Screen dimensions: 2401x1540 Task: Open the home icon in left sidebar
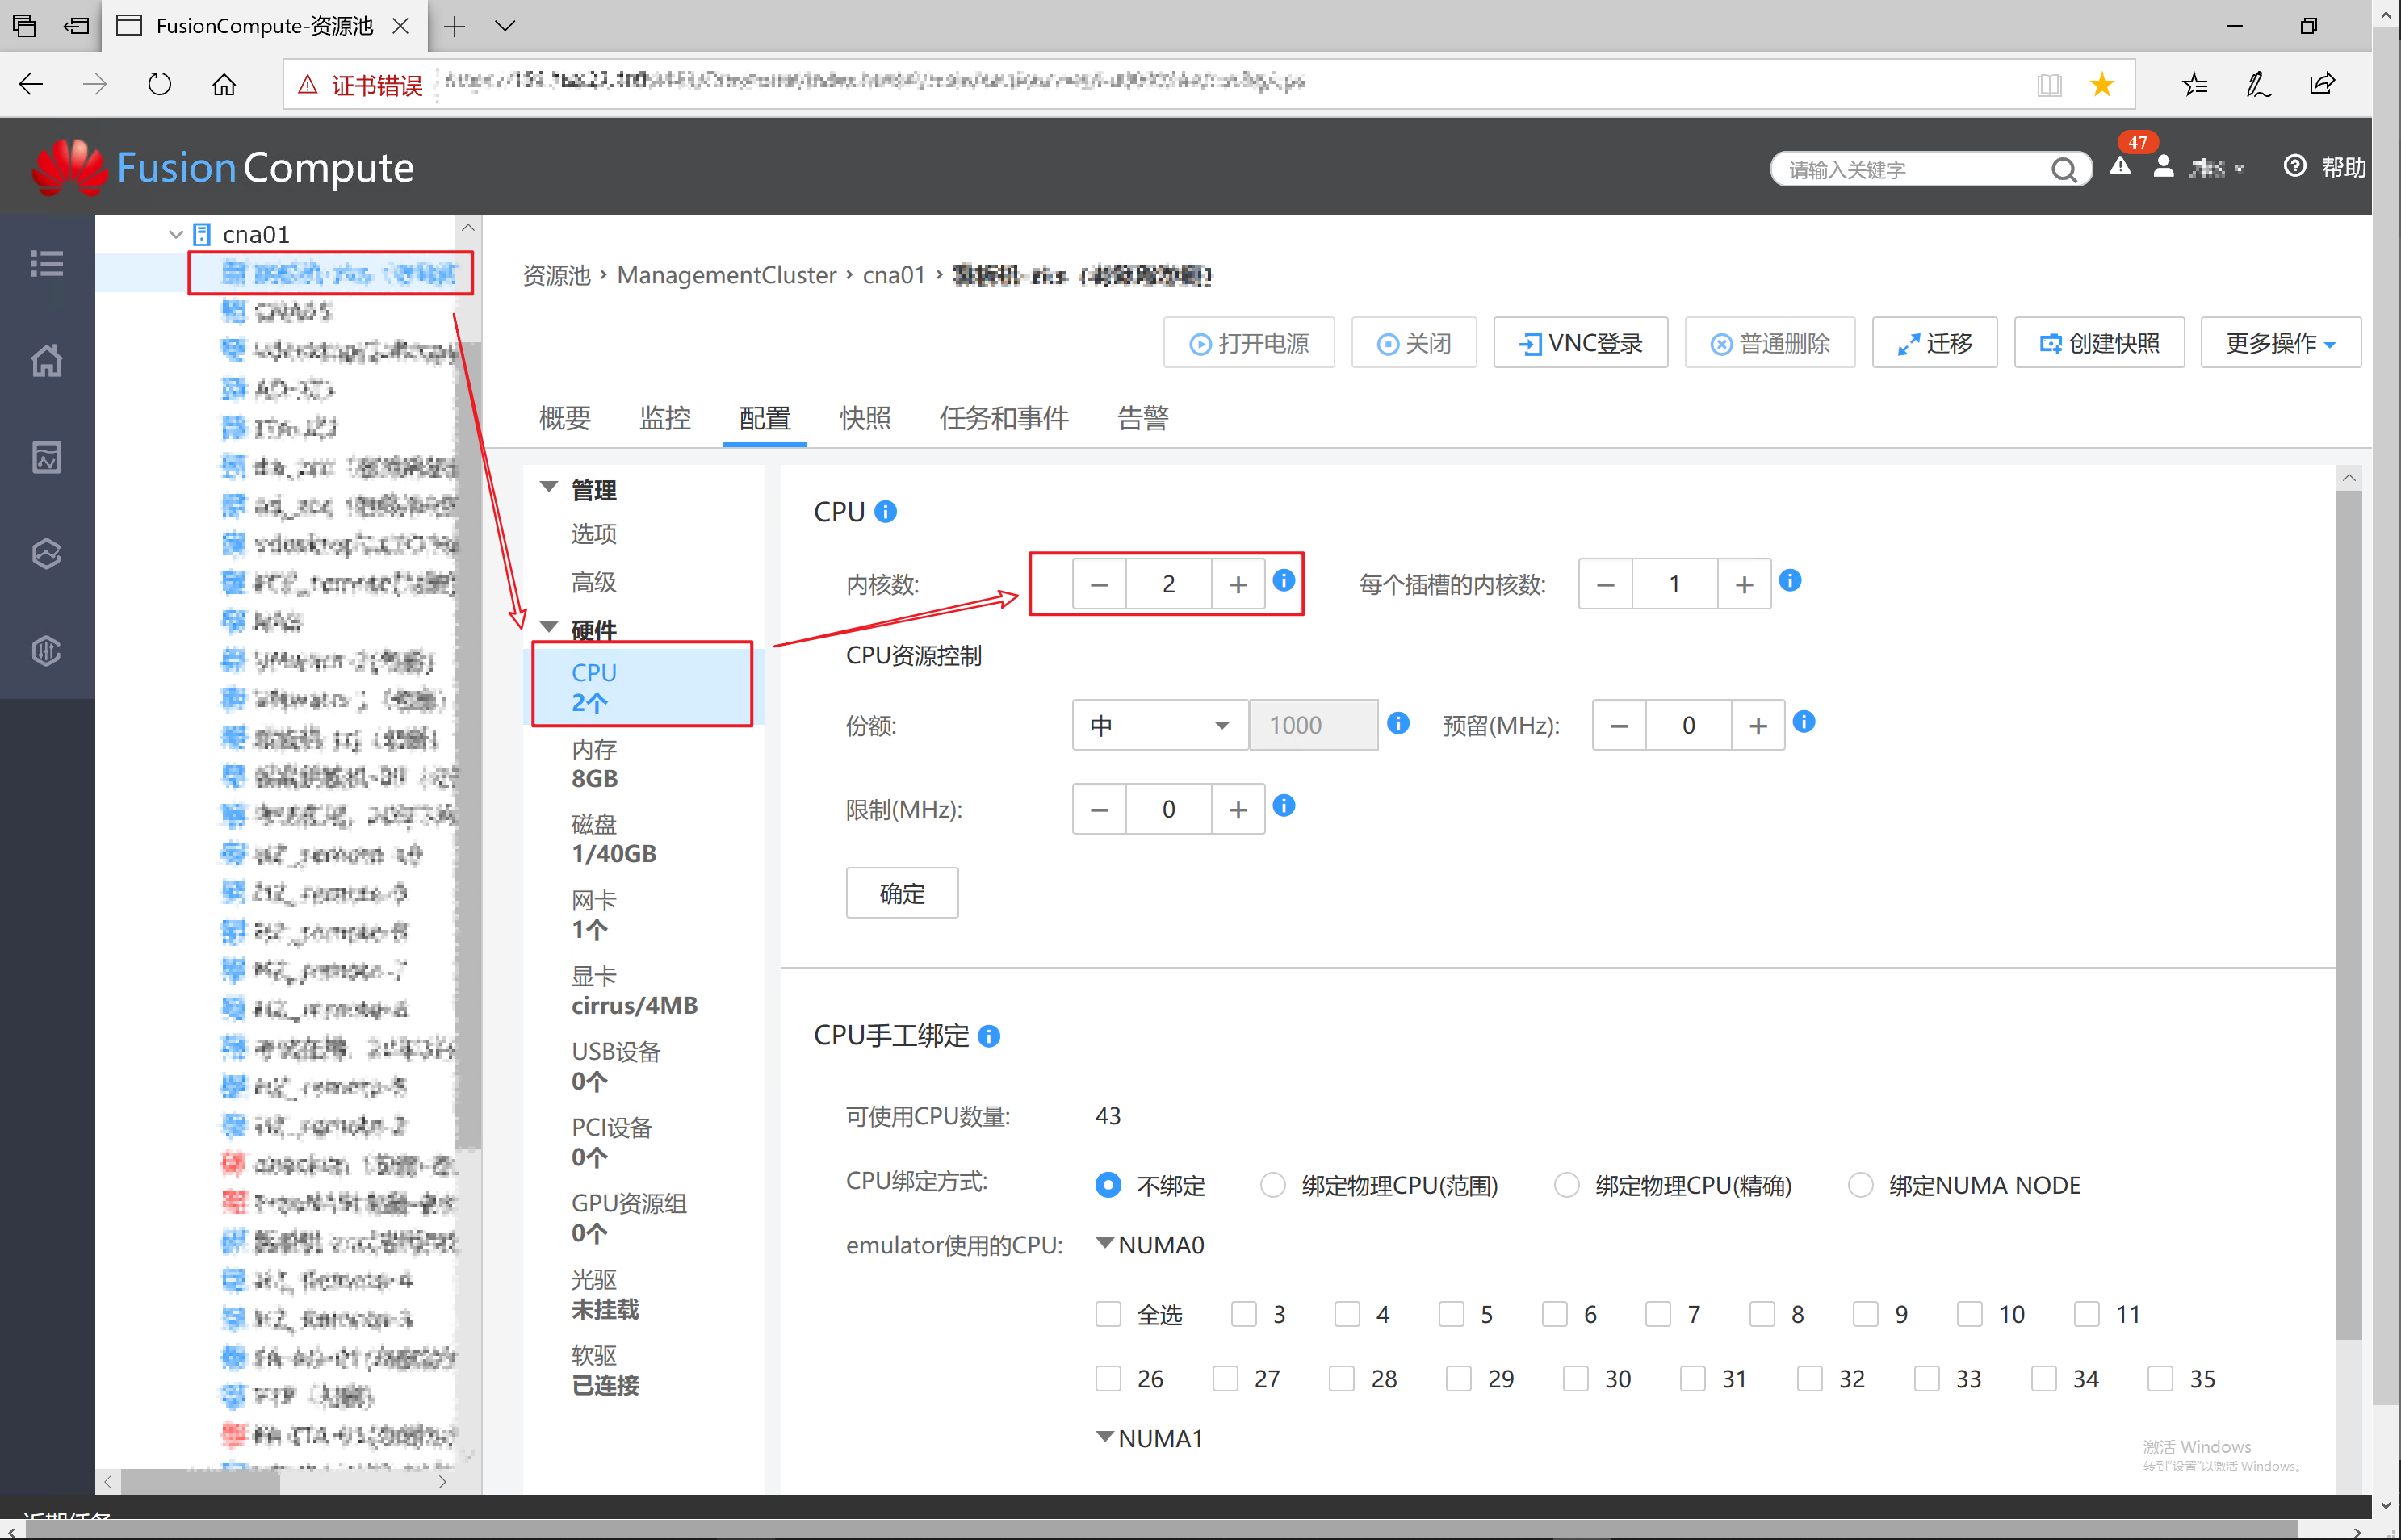pyautogui.click(x=46, y=360)
